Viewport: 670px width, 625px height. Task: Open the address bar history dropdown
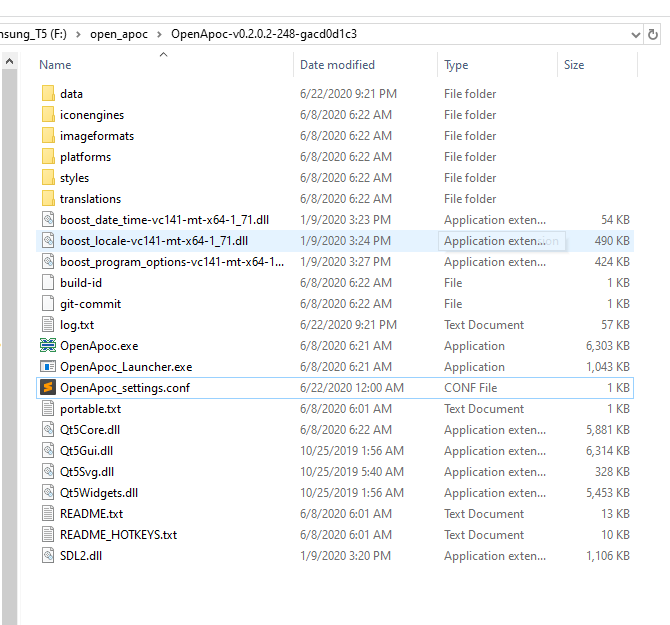[635, 35]
